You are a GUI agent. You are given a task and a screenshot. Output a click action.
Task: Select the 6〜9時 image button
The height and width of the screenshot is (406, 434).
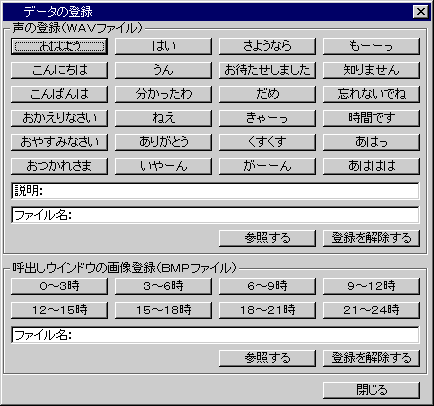click(x=267, y=286)
